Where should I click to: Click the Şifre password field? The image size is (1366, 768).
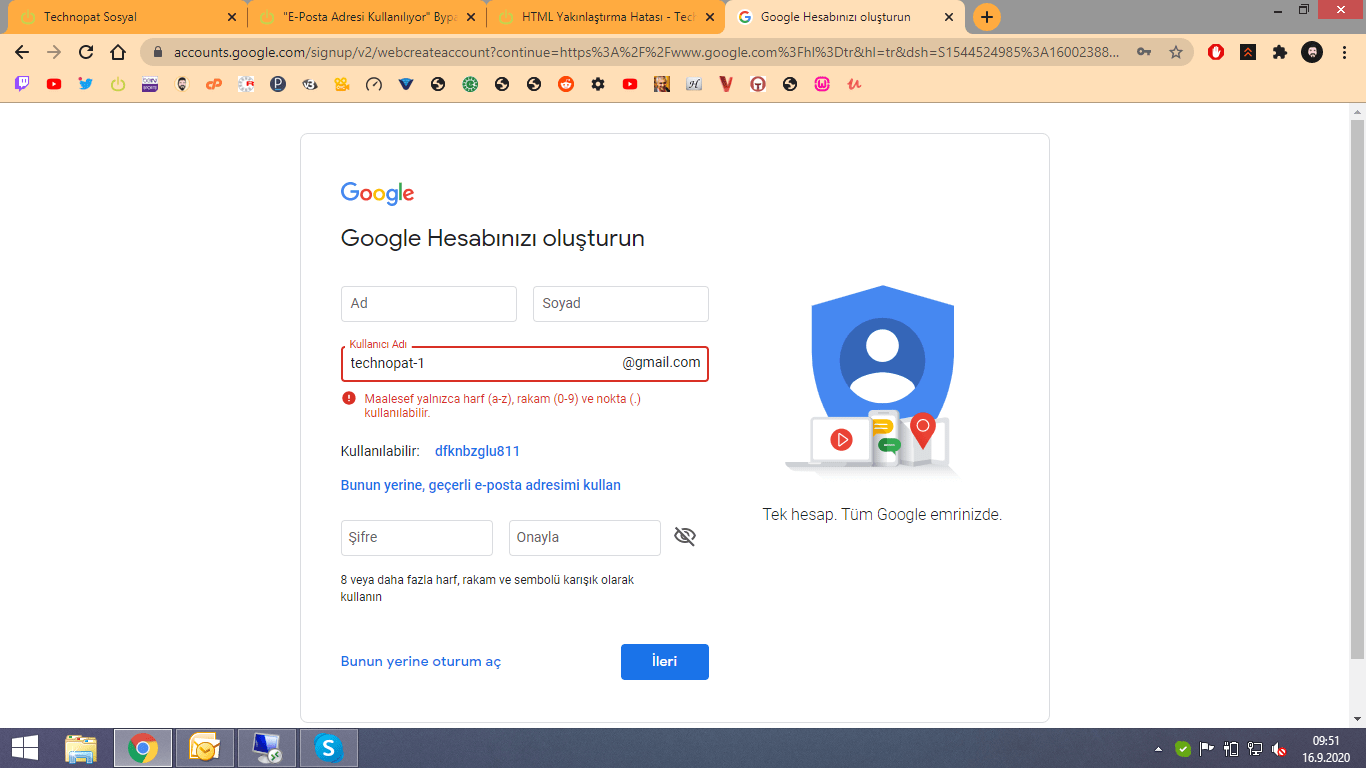pyautogui.click(x=417, y=538)
